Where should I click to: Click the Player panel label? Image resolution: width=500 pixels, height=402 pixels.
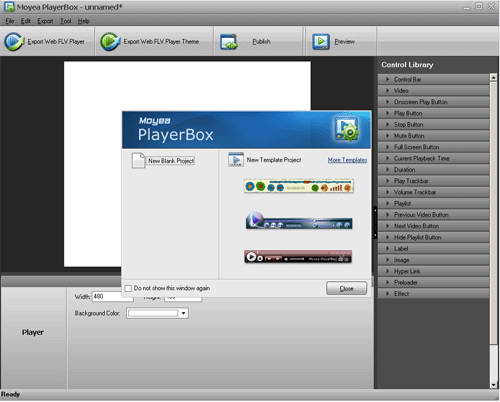tap(33, 332)
